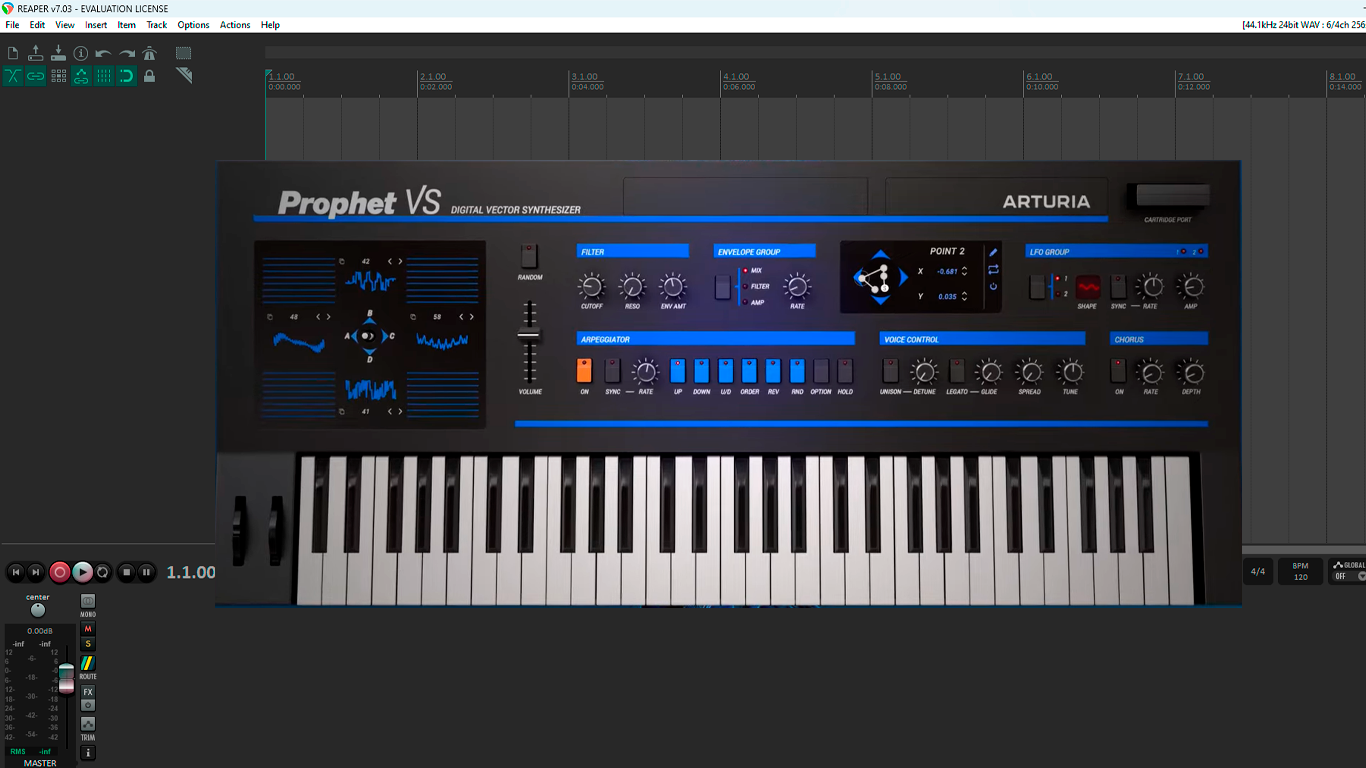The height and width of the screenshot is (768, 1366).
Task: Select Arpeggiator Up mode button
Action: [677, 371]
